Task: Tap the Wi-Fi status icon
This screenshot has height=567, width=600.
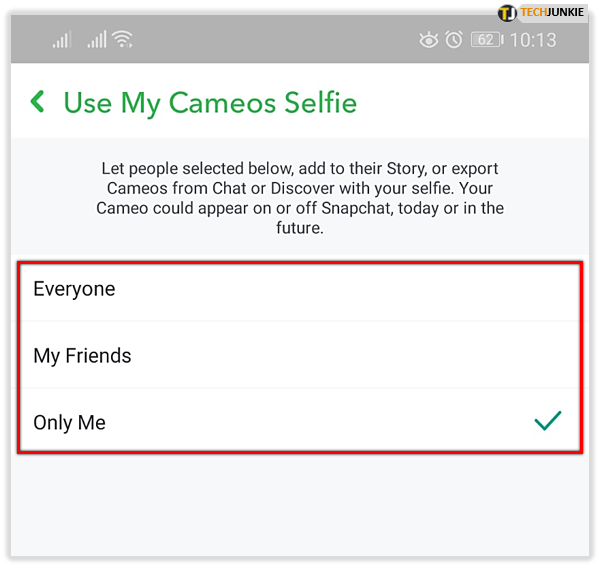Action: 122,39
